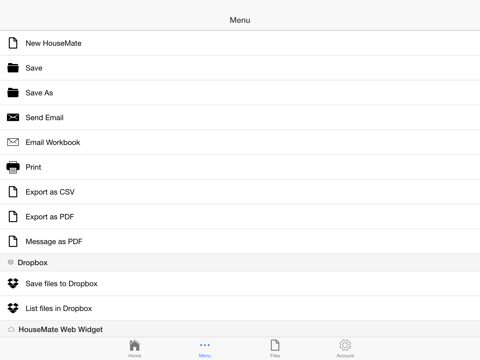Select the Menu tab with three dots
Screen dimensions: 480x360
[205, 348]
